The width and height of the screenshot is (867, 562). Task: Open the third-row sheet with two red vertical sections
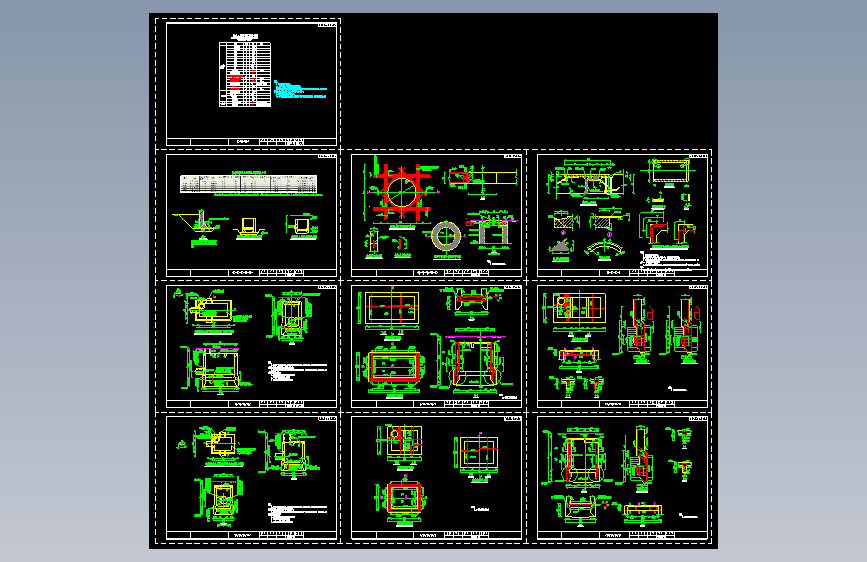(622, 347)
